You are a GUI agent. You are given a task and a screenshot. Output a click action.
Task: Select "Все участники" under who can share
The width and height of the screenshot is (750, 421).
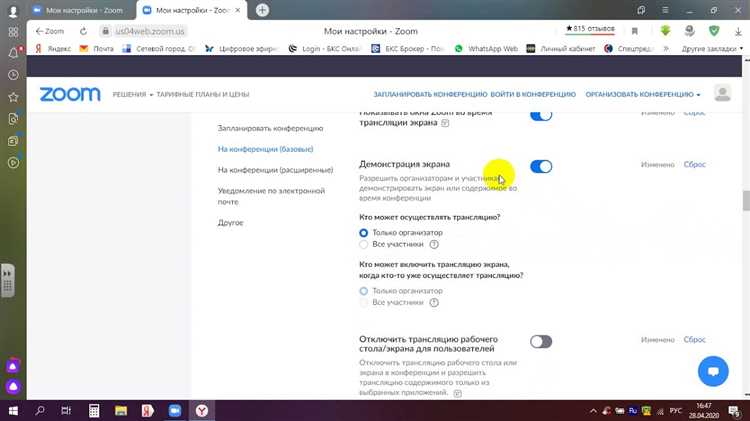click(x=364, y=244)
